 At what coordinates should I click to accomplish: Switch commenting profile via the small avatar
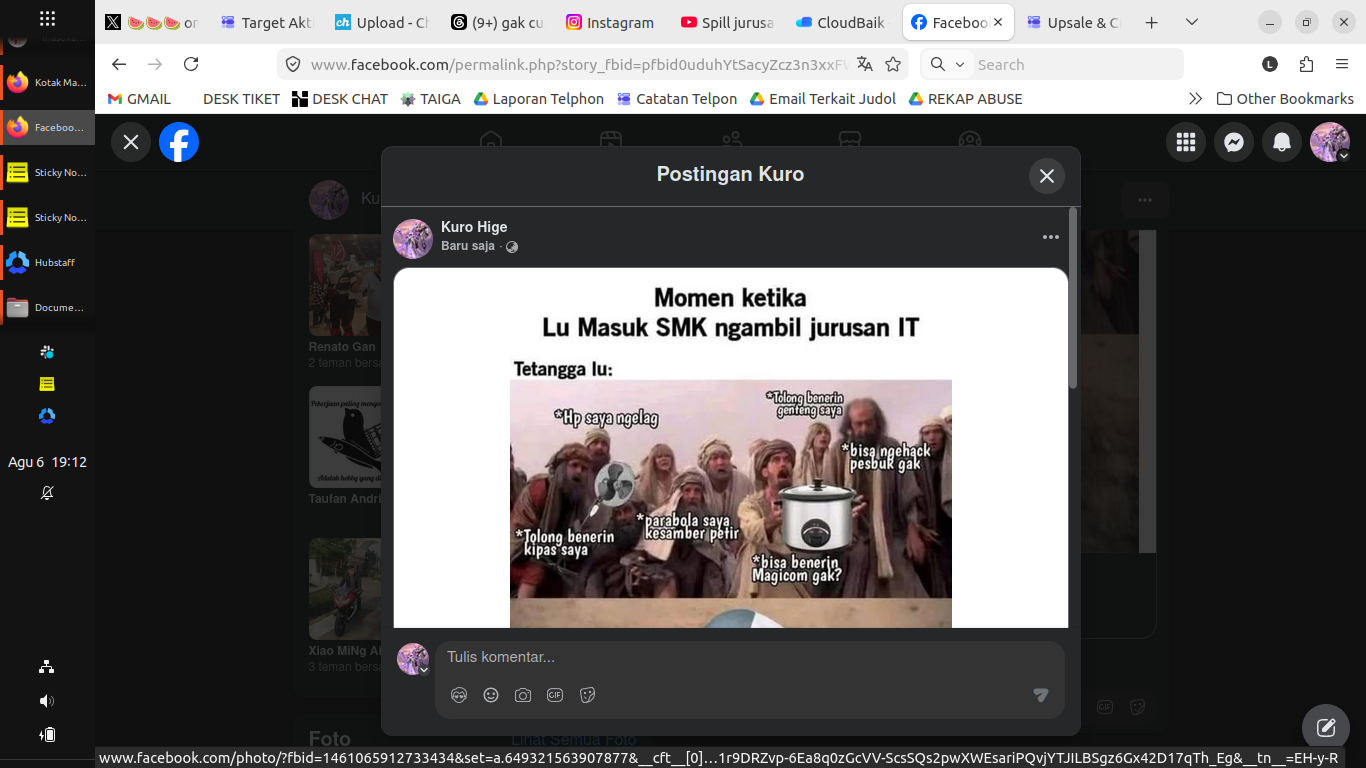pos(413,659)
